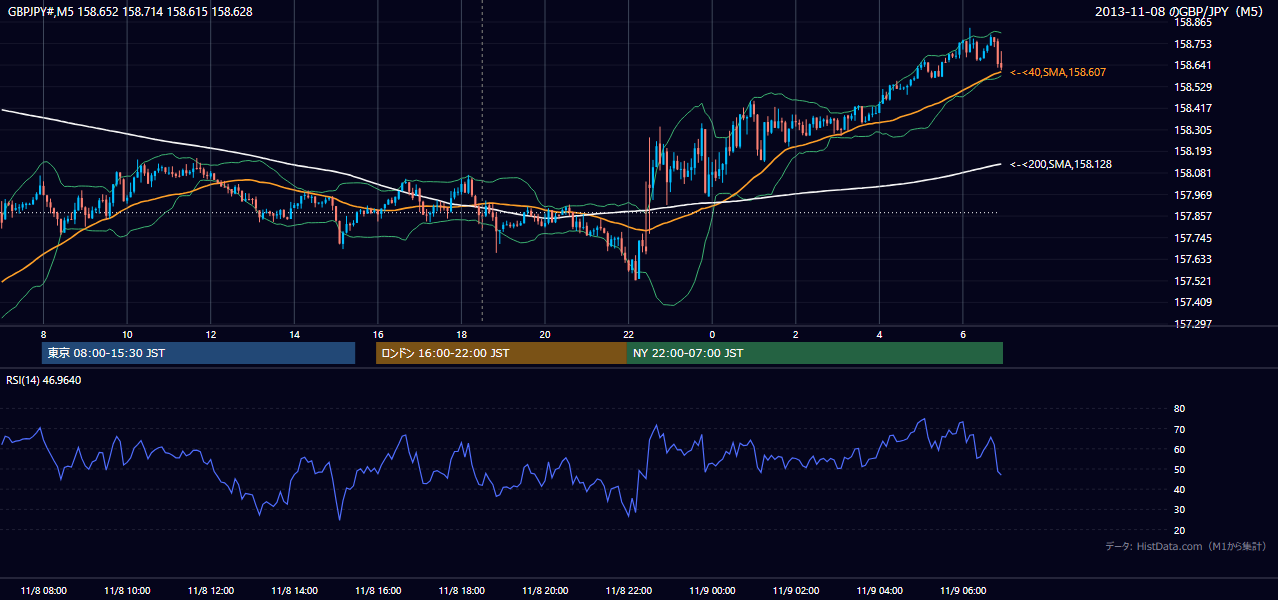Click price axis value 158.417
This screenshot has width=1278, height=600.
point(1193,109)
